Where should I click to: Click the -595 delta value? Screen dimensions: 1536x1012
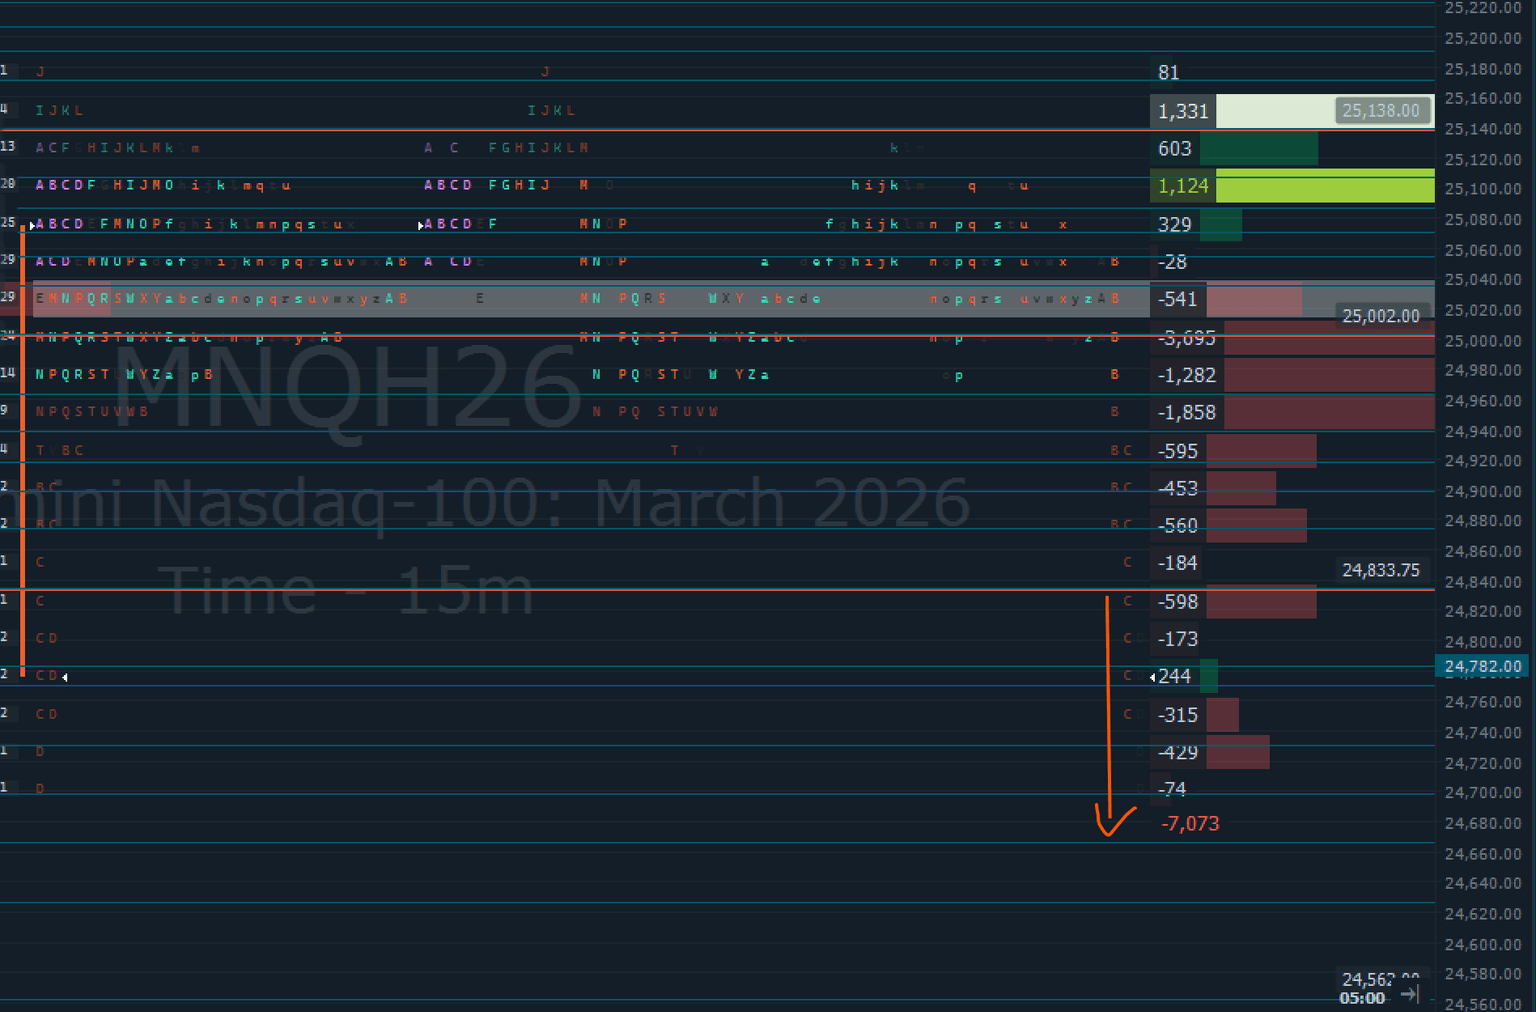pyautogui.click(x=1177, y=451)
